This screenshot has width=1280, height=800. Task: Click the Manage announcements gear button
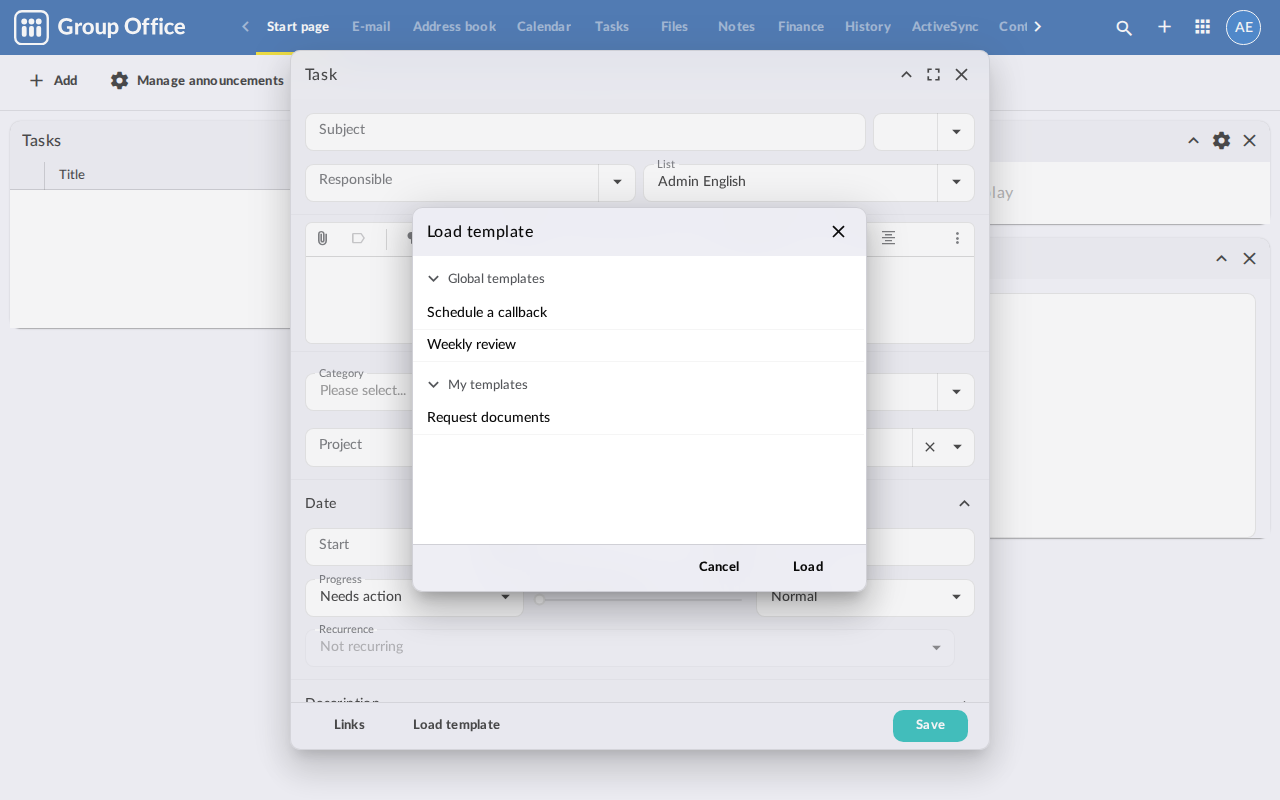pos(197,81)
